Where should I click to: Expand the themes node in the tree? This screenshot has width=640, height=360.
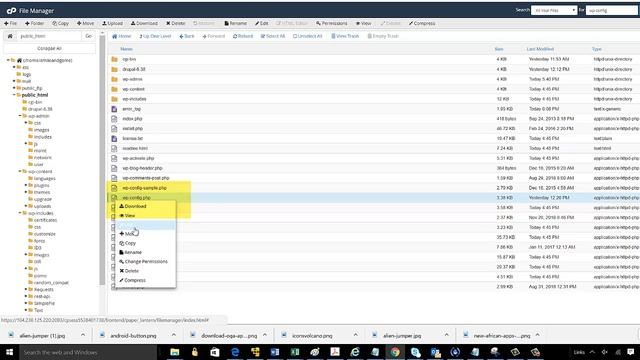click(x=26, y=192)
